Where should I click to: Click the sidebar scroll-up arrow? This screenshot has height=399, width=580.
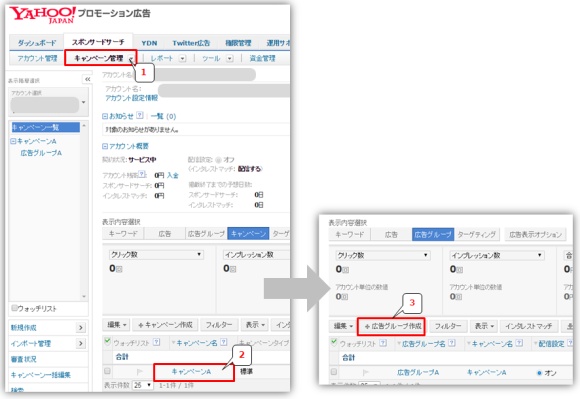click(x=84, y=126)
